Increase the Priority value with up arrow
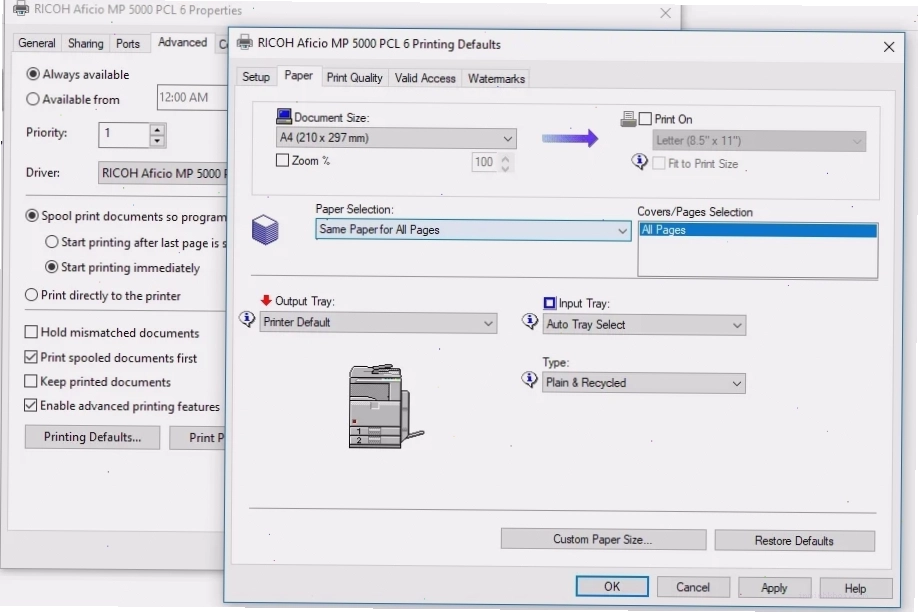 pos(157,129)
